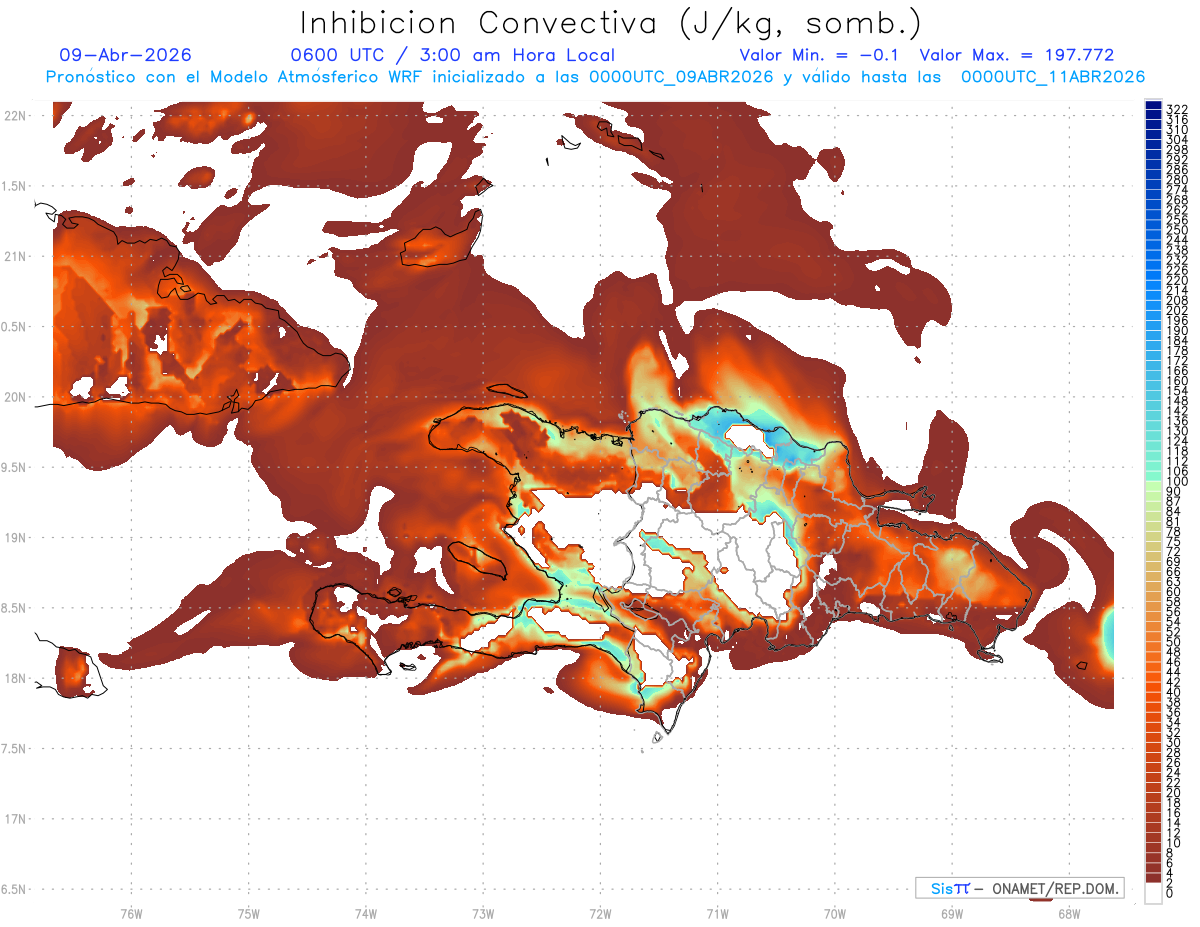
Task: Click the 100 value on the color scale
Action: [1175, 482]
